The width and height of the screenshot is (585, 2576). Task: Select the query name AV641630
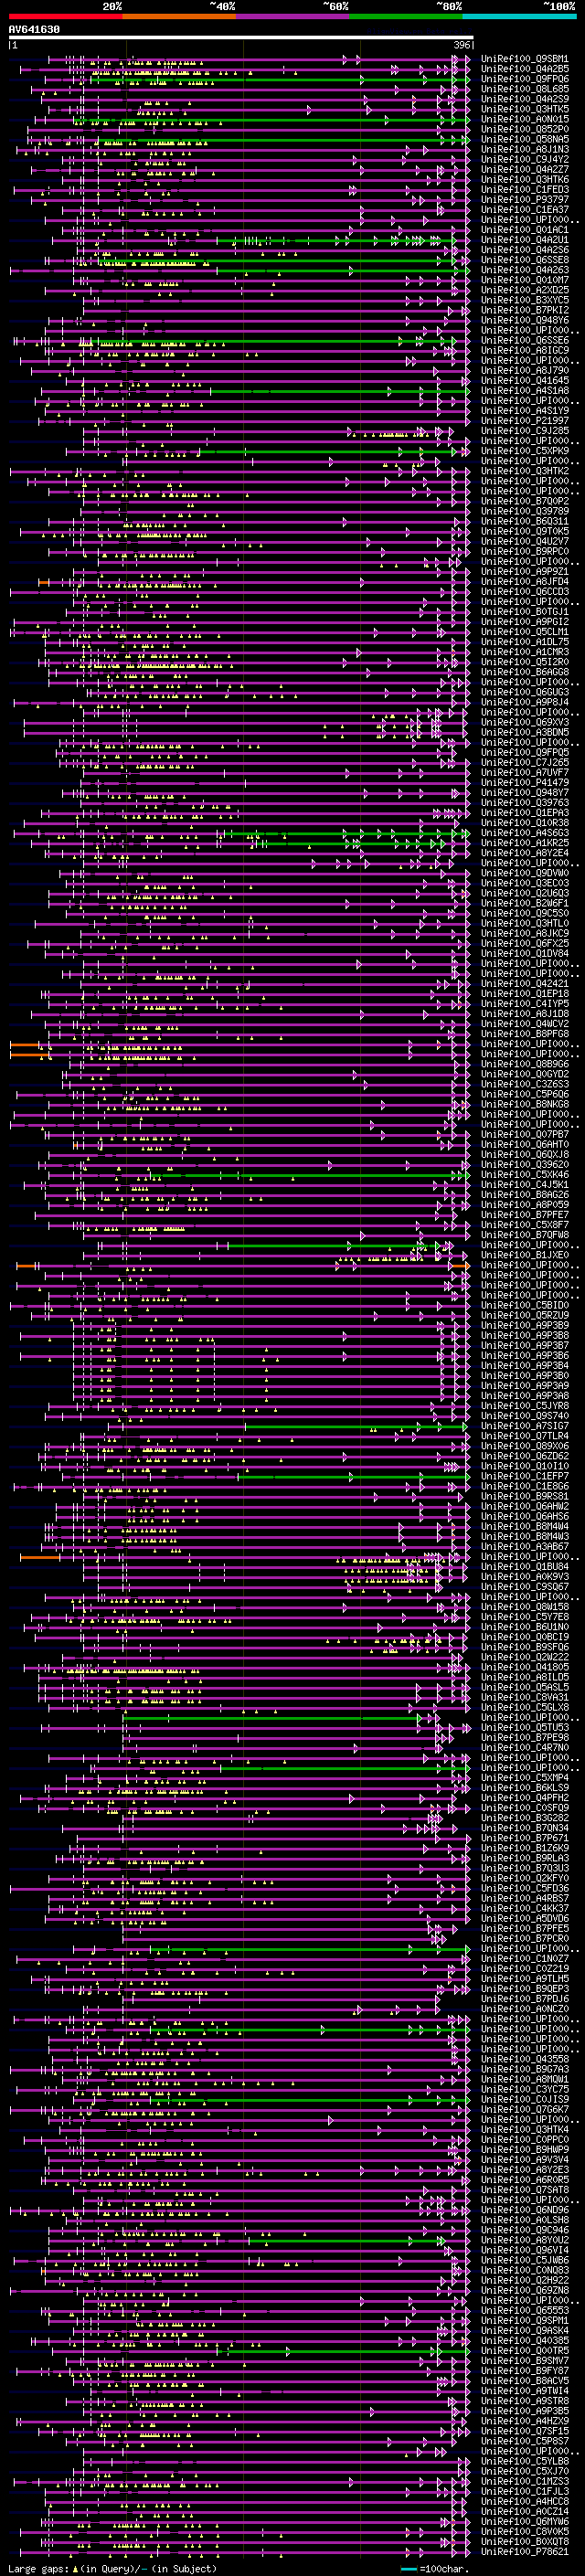pos(34,29)
